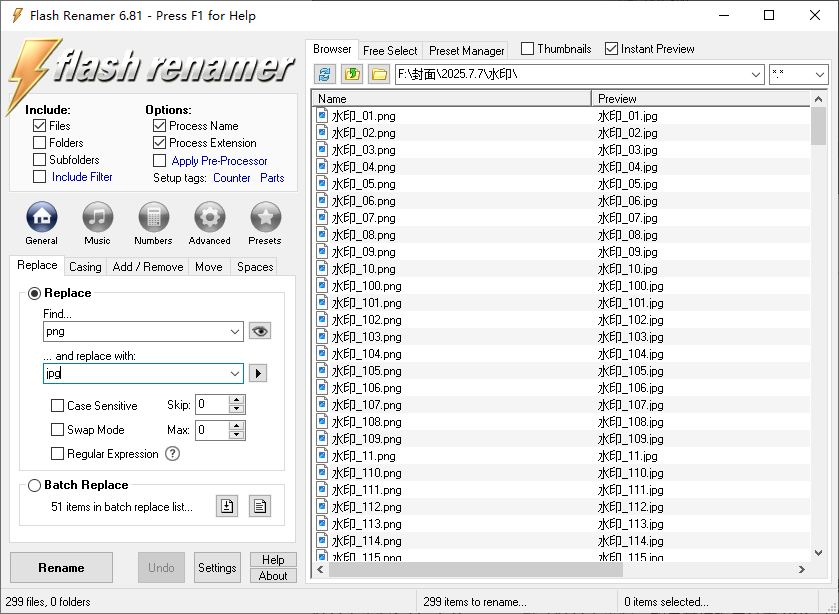Enable the Thumbnails checkbox

(528, 49)
